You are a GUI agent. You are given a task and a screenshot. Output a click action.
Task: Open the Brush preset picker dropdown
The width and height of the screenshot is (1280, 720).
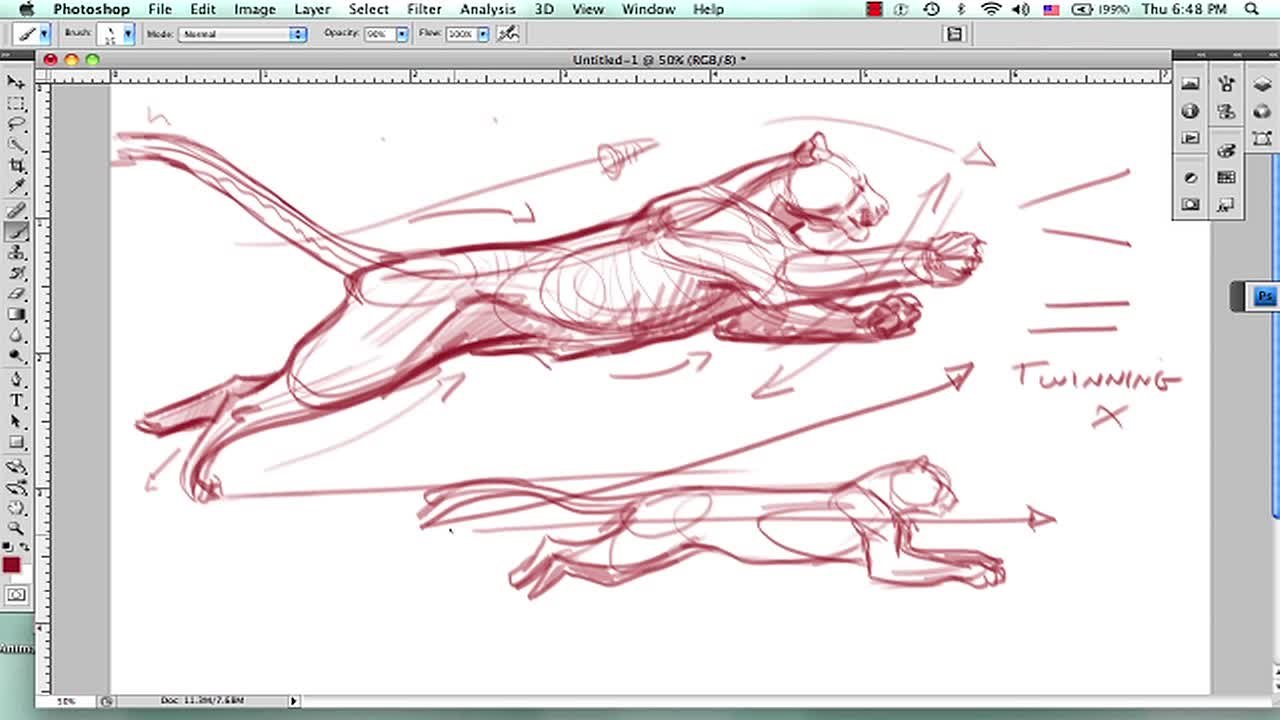click(127, 34)
